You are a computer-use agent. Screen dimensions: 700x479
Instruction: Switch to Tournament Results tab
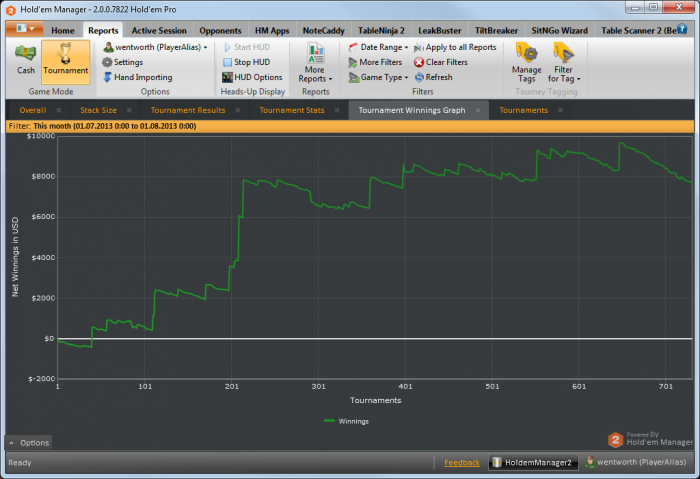[x=188, y=110]
